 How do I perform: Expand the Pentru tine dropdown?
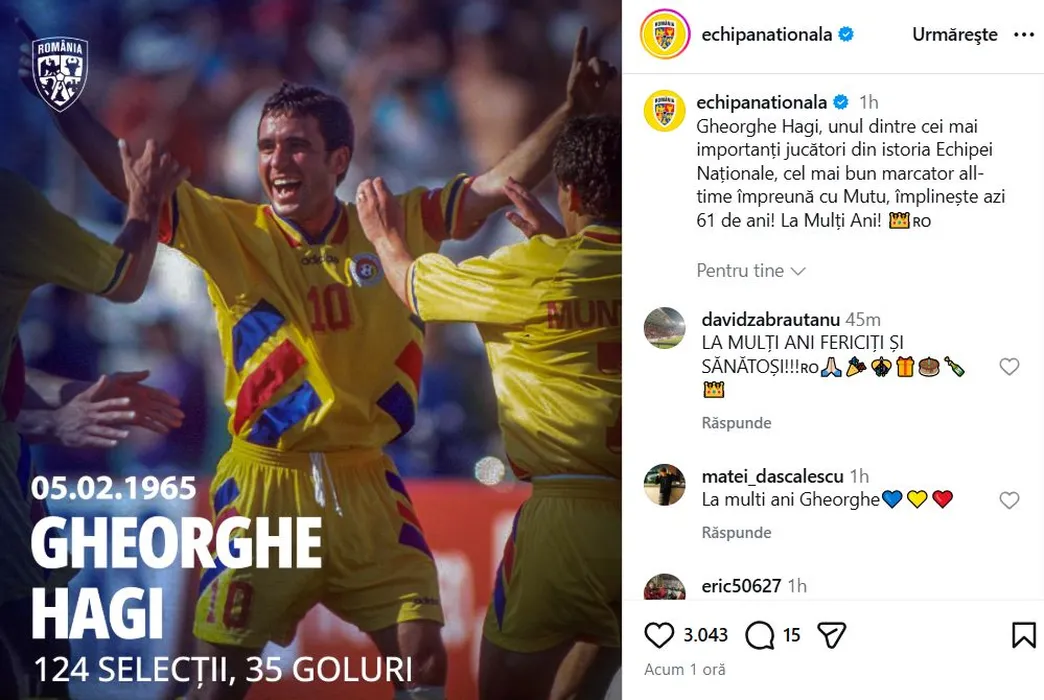point(751,270)
